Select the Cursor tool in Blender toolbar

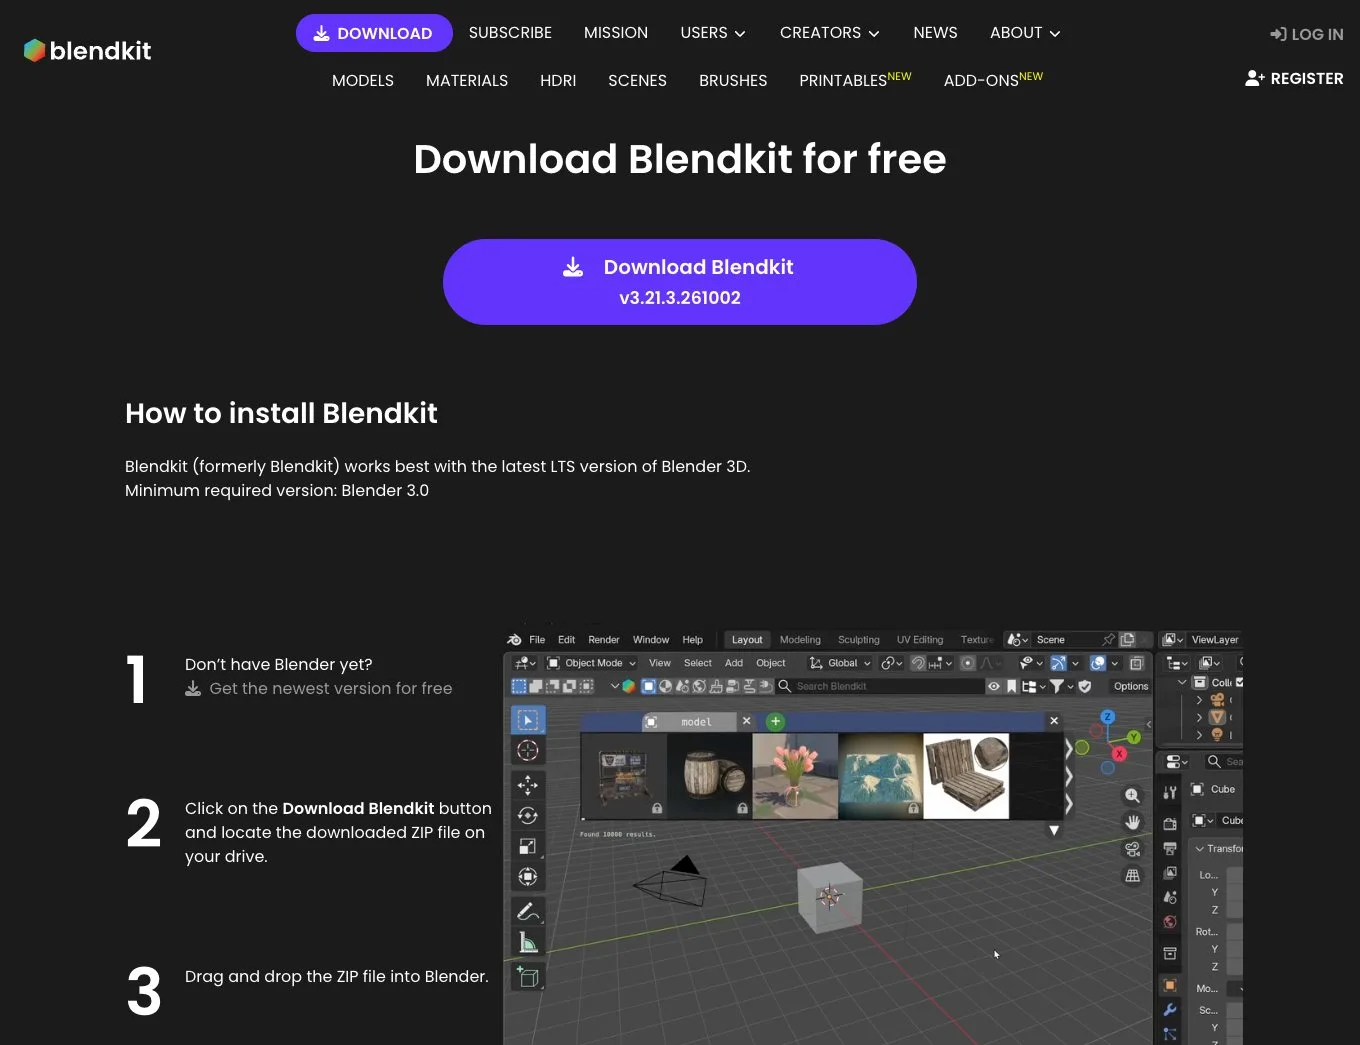pos(528,751)
